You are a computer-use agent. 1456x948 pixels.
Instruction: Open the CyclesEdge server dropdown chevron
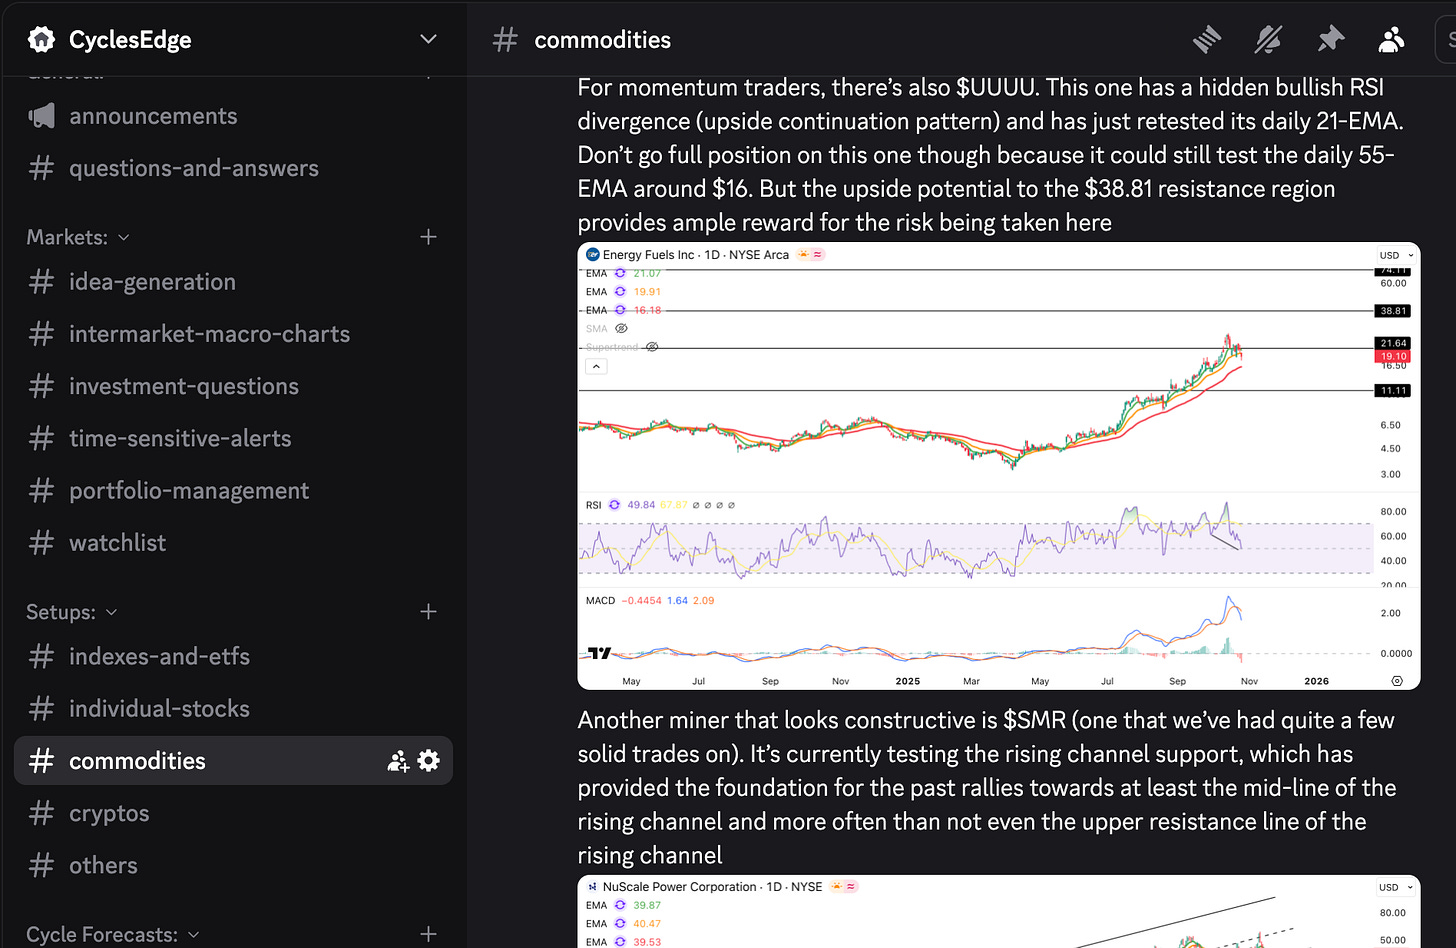[x=428, y=40]
